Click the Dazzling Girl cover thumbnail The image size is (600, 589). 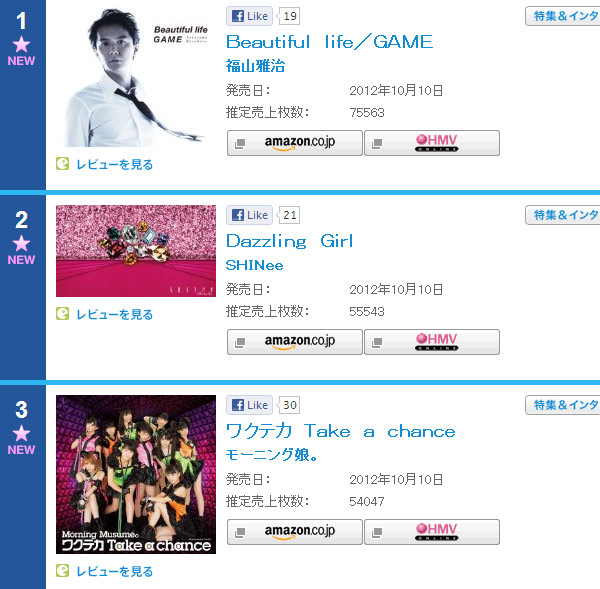(136, 251)
